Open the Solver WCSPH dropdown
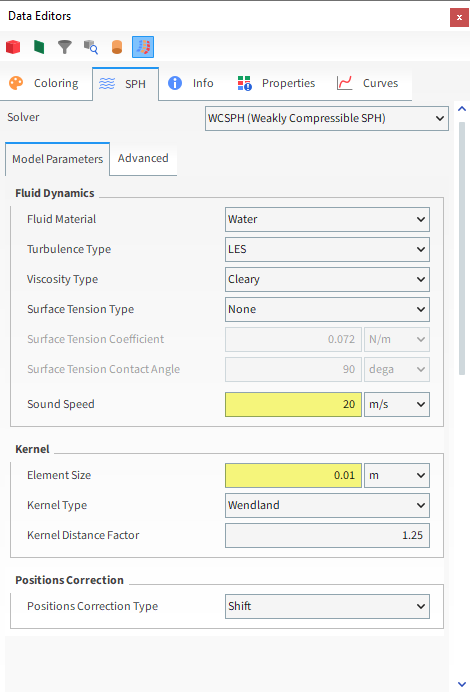This screenshot has height=696, width=470. 327,118
